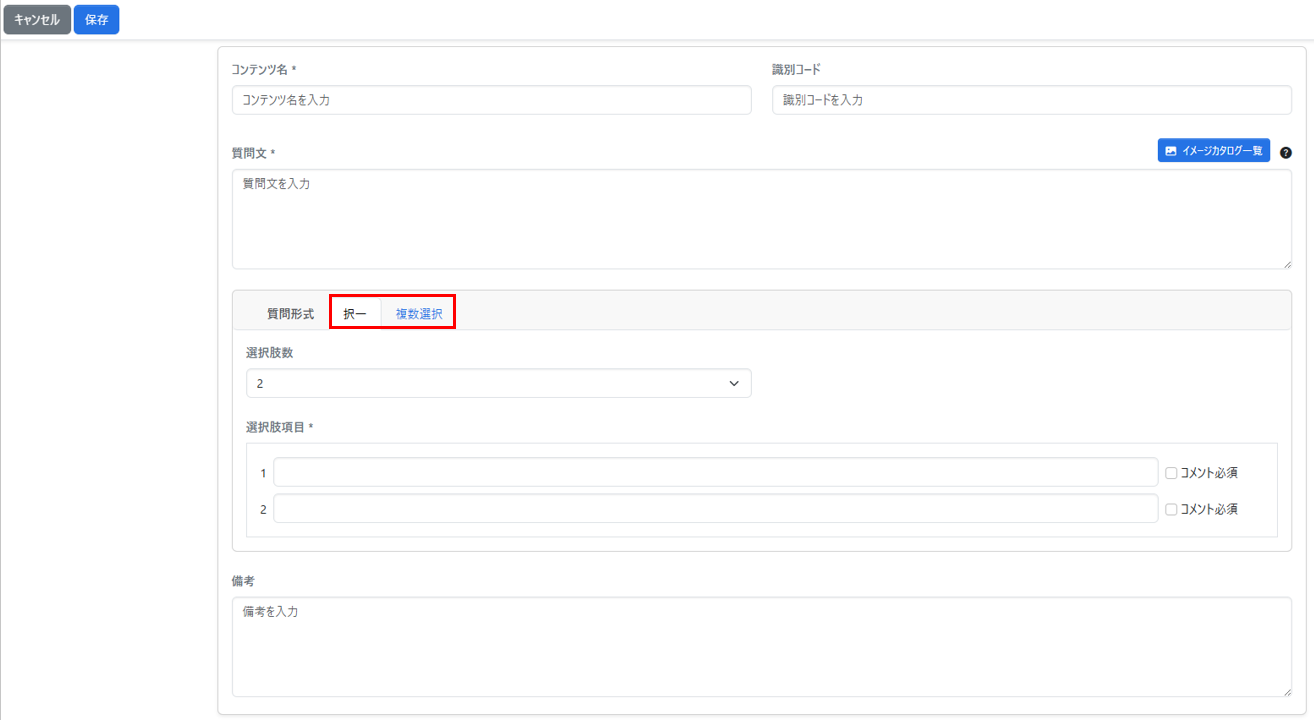Click the resize handle of the 備考 textarea
Image resolution: width=1314 pixels, height=720 pixels.
pos(1286,691)
